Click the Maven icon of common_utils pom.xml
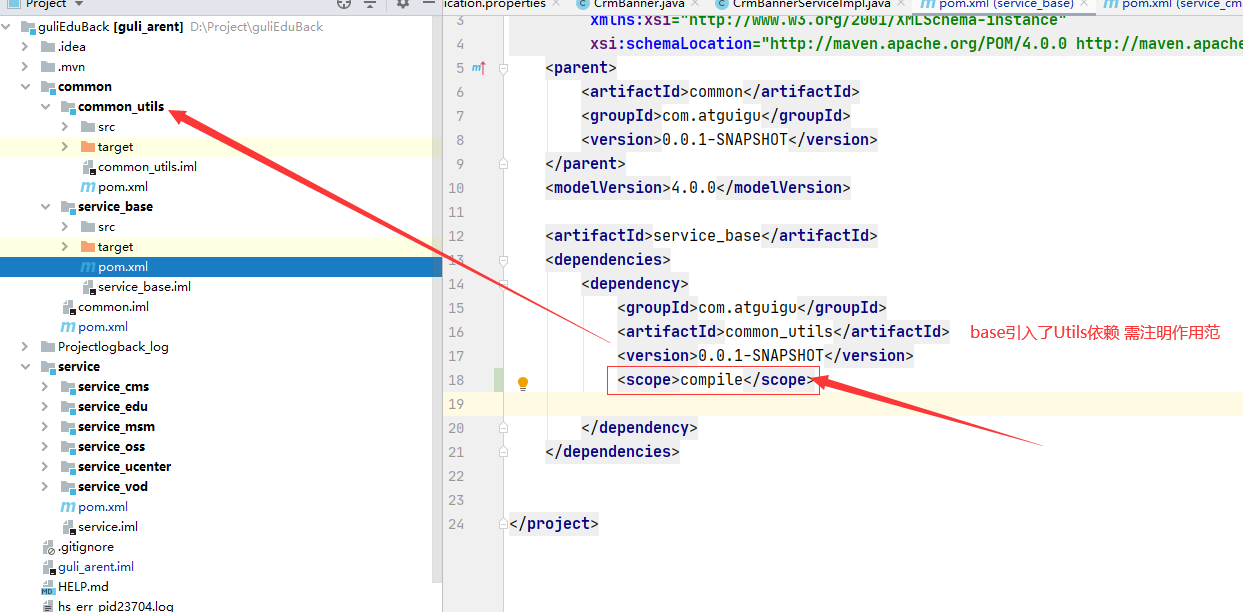 (88, 187)
